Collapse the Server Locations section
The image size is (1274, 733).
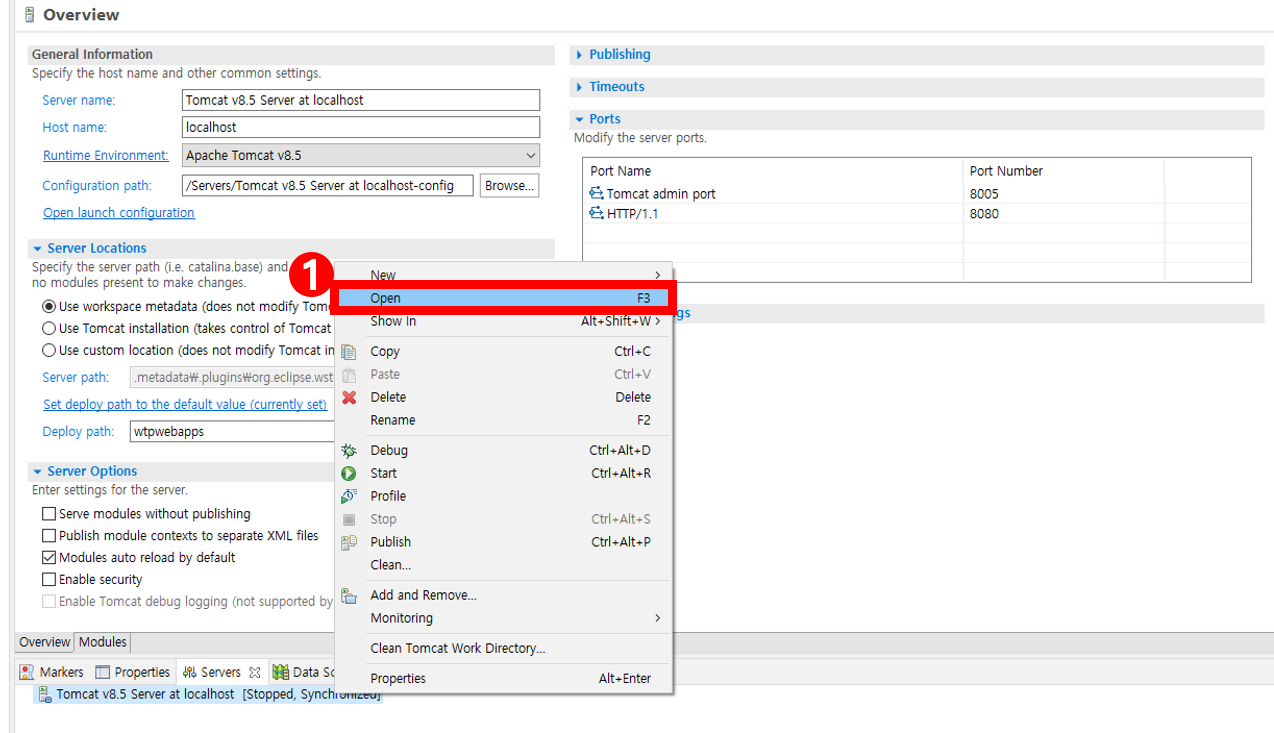37,248
